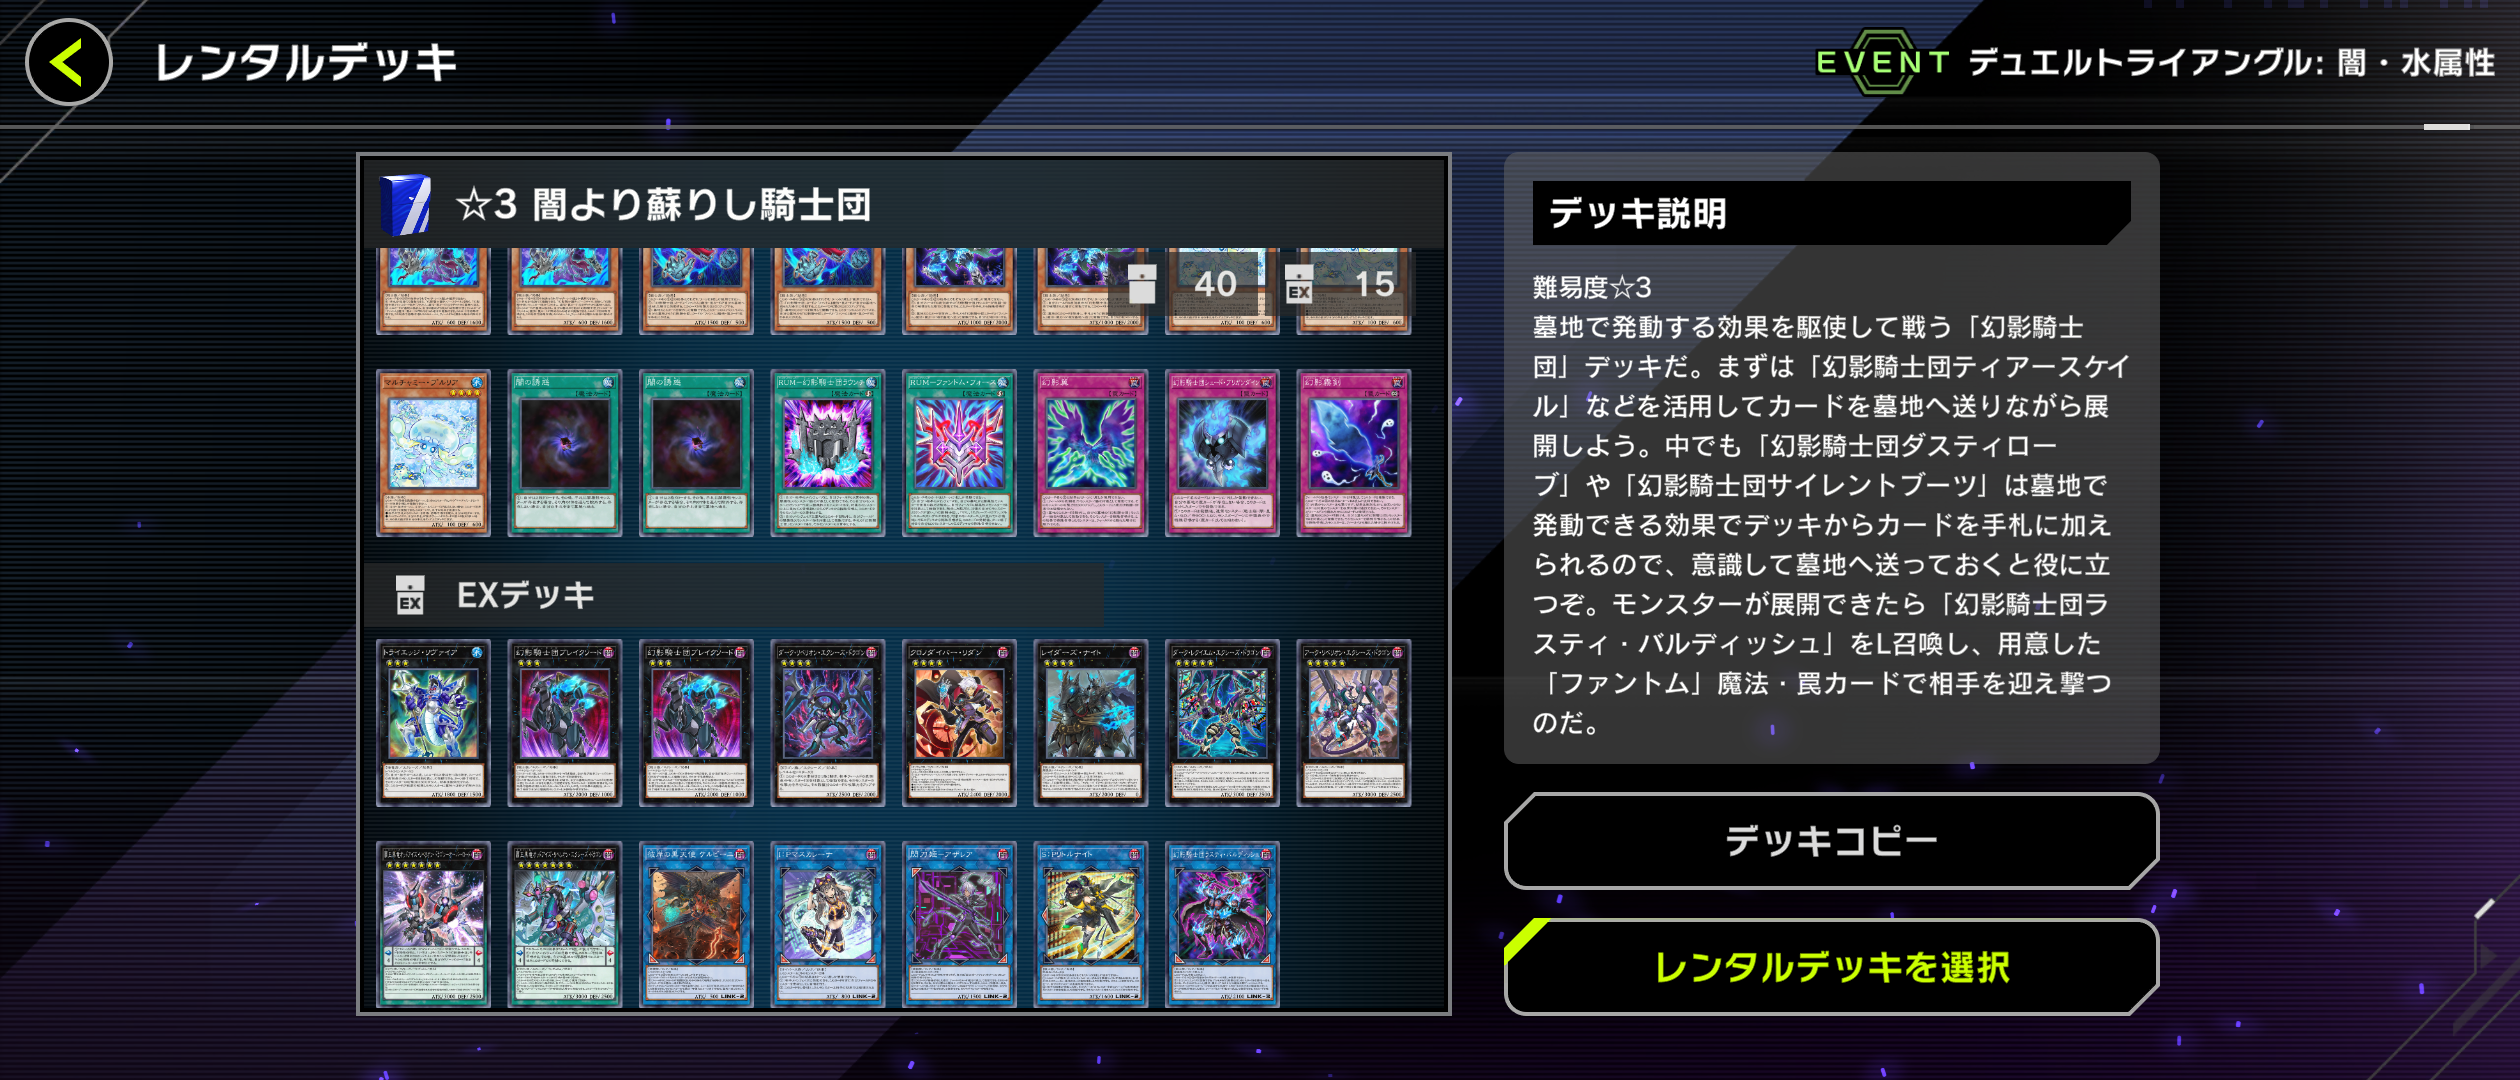2520x1080 pixels.
Task: Open the last card in first EX row
Action: tap(1354, 723)
